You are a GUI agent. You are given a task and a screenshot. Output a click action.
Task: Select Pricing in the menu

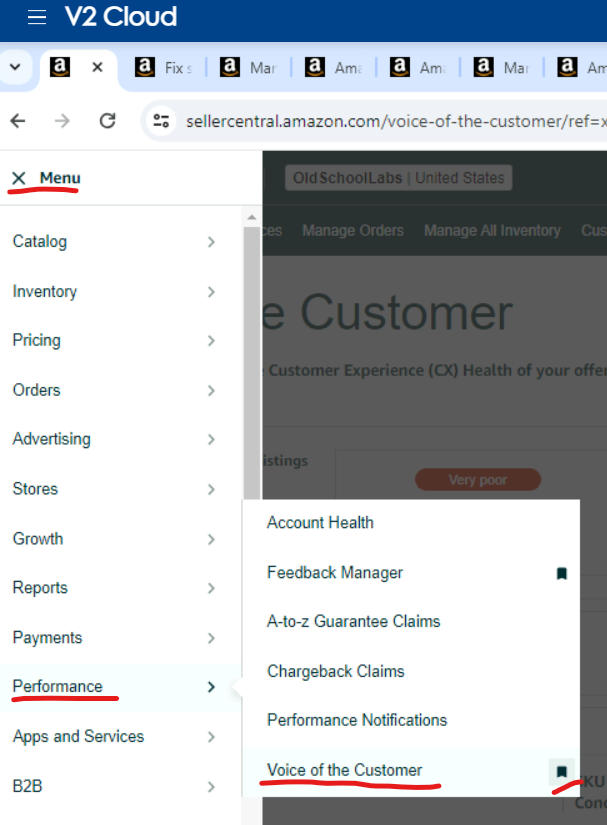(37, 340)
